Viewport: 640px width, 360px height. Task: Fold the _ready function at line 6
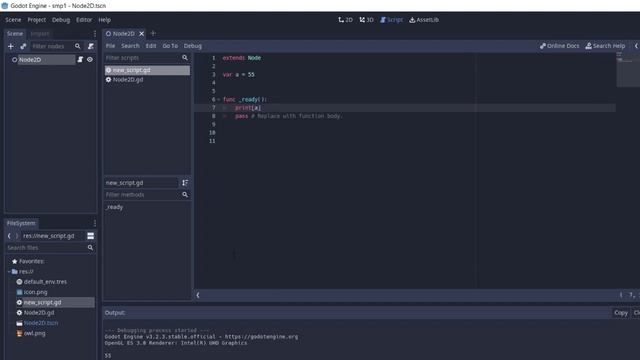[219, 99]
